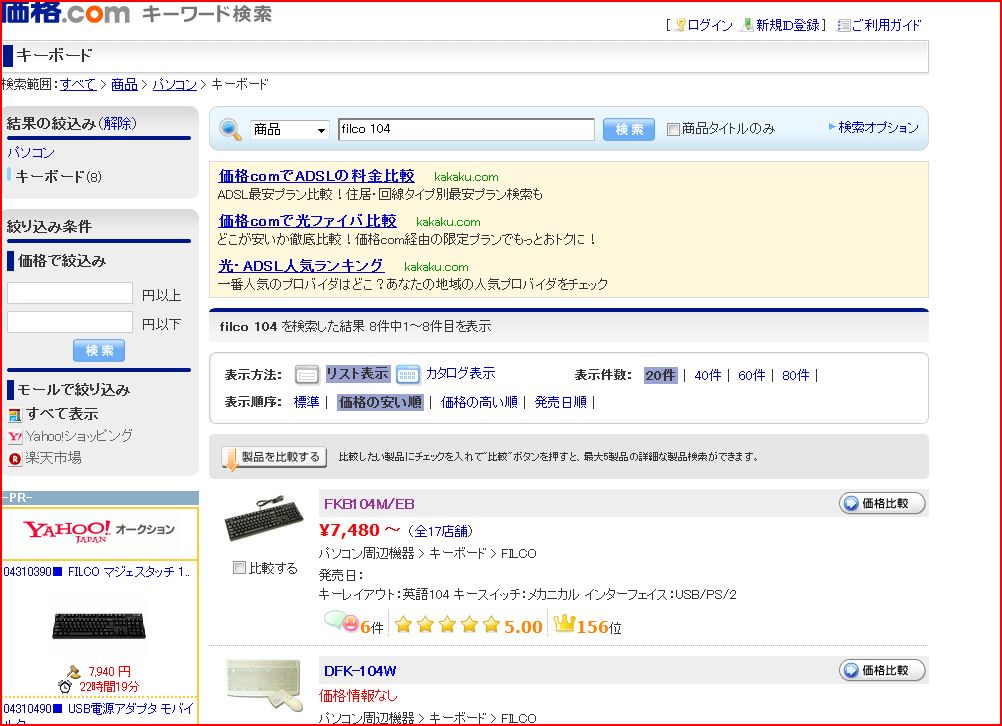Open the login key icon link
This screenshot has width=1002, height=726.
pos(680,25)
